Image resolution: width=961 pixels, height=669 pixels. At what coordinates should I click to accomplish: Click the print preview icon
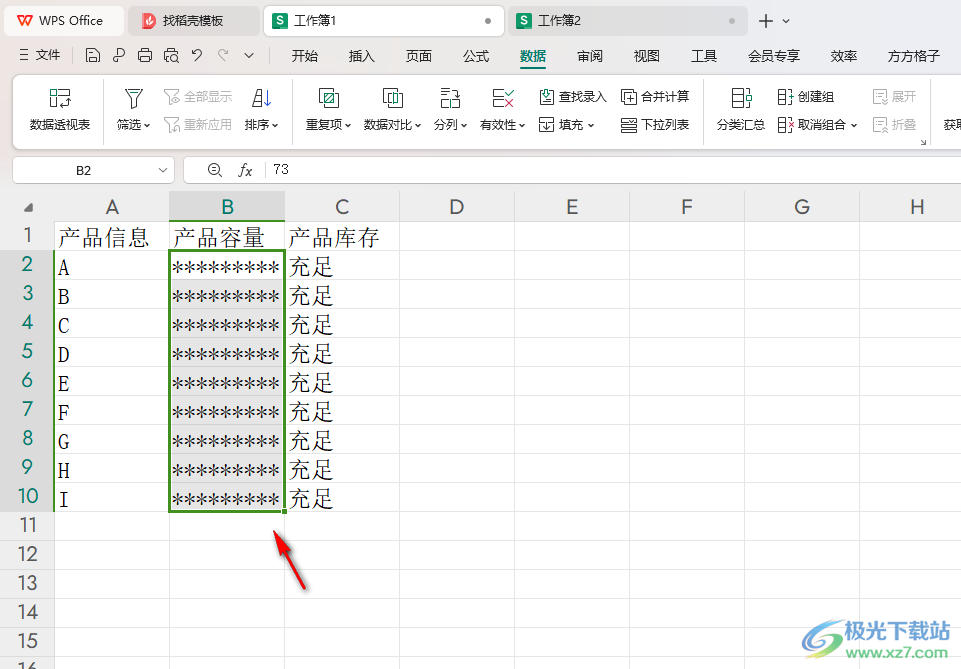point(171,56)
